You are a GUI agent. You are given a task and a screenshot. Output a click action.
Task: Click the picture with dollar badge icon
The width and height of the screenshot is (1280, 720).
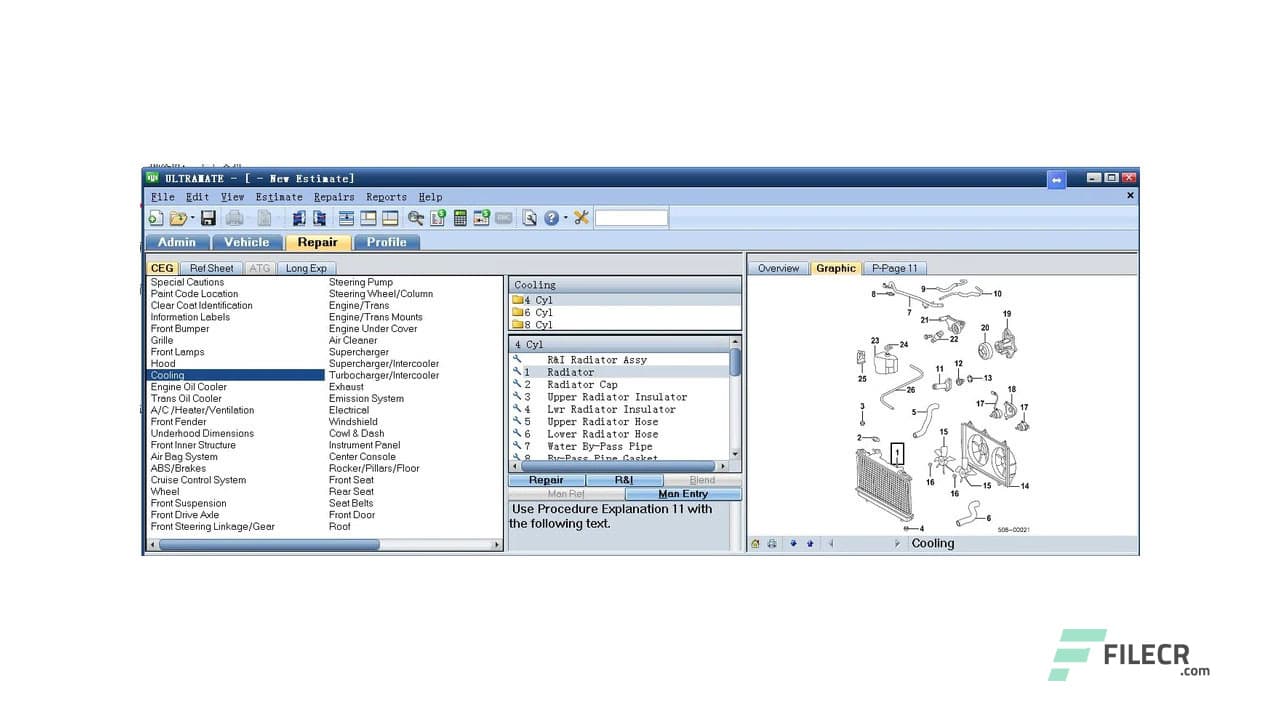tap(482, 218)
